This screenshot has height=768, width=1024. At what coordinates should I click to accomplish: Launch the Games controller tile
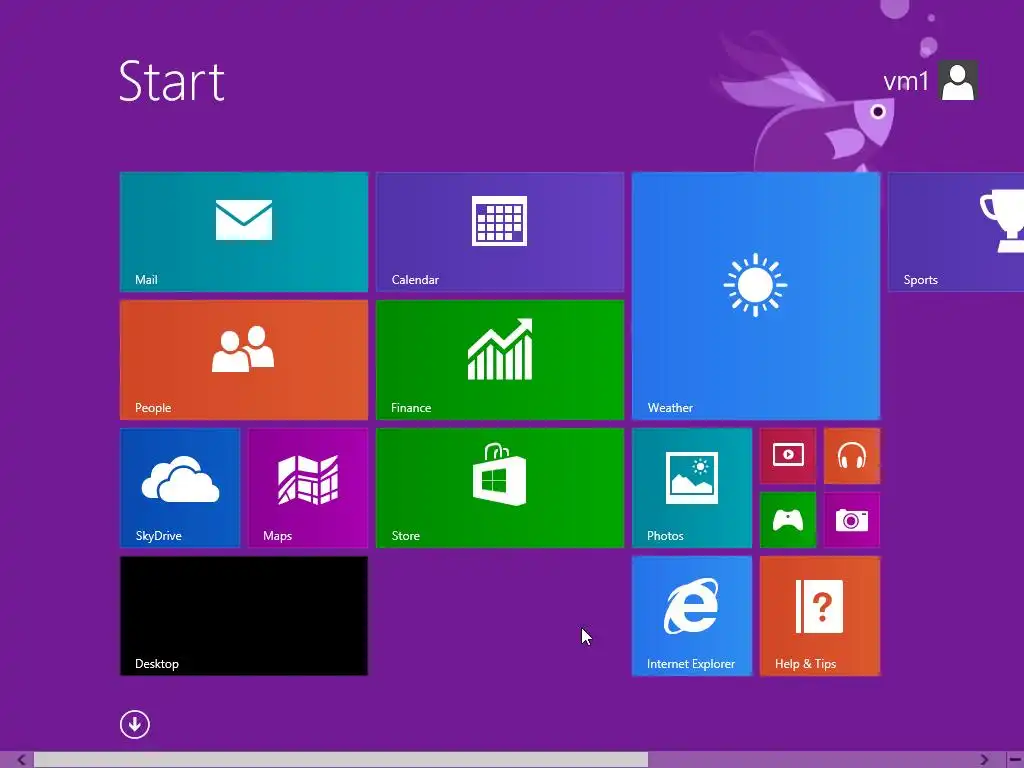coord(788,520)
